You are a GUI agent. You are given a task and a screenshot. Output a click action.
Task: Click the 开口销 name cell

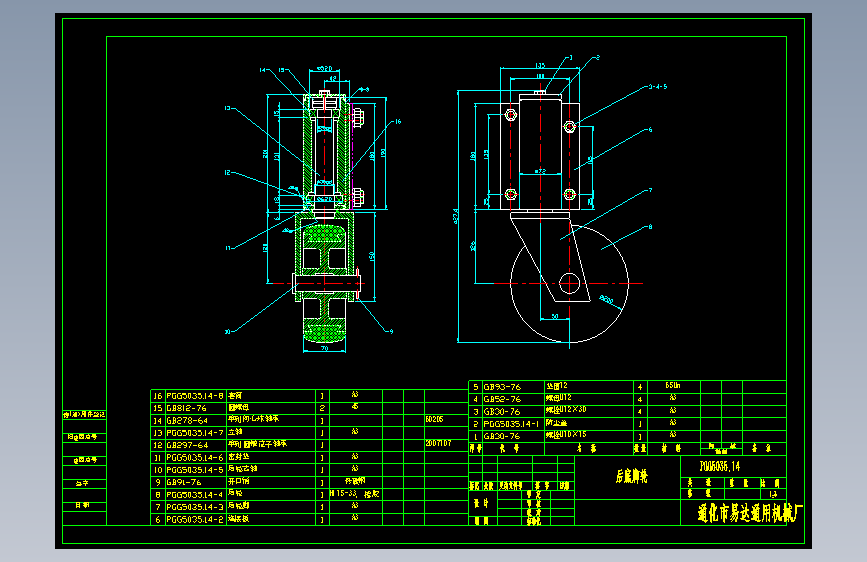tap(239, 481)
